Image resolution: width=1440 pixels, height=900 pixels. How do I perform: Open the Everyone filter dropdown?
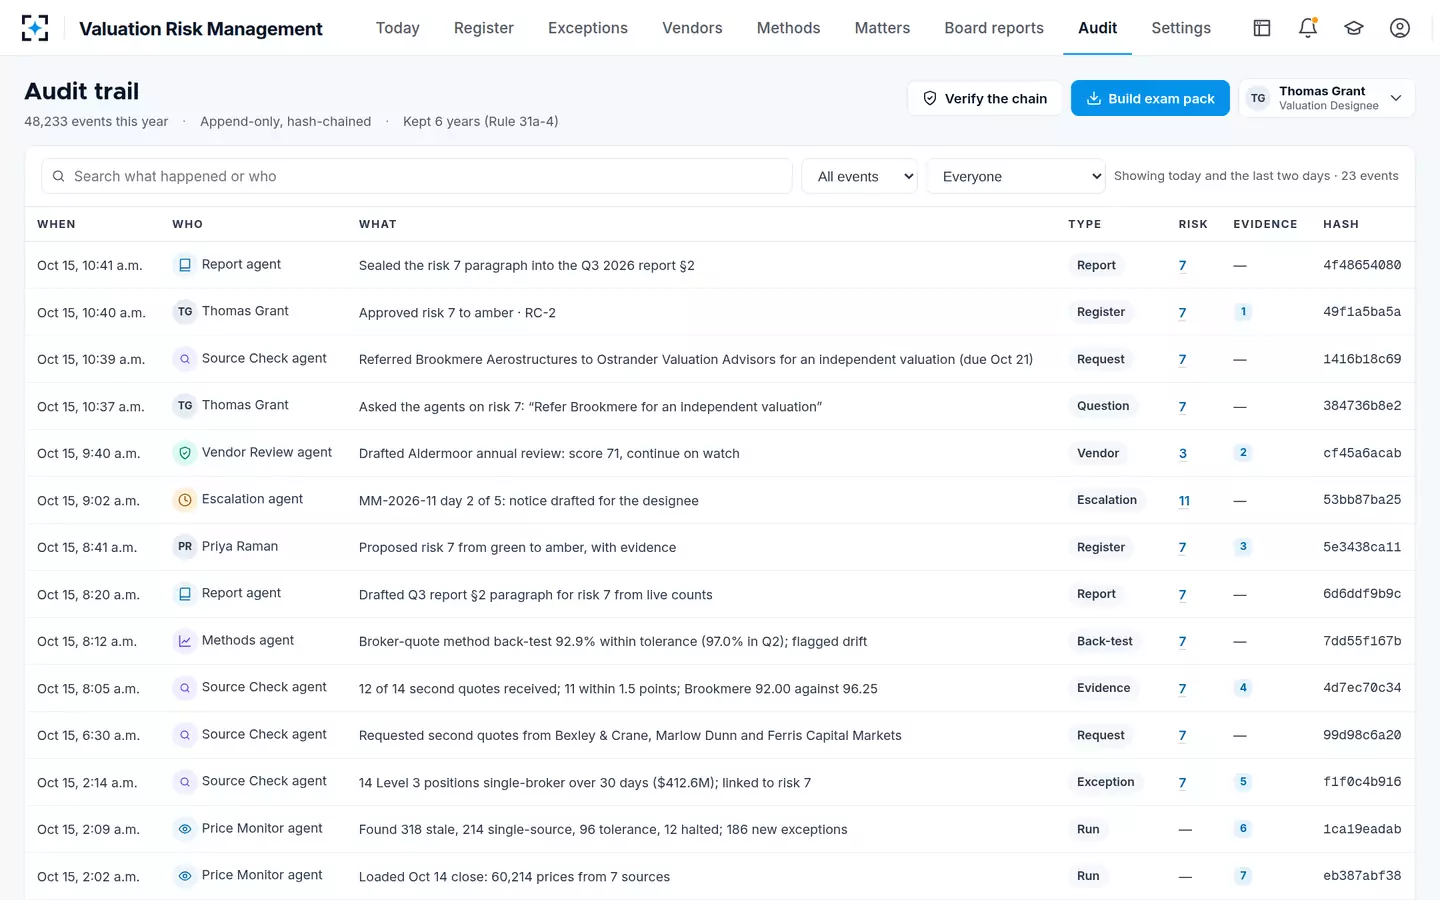click(x=1016, y=176)
